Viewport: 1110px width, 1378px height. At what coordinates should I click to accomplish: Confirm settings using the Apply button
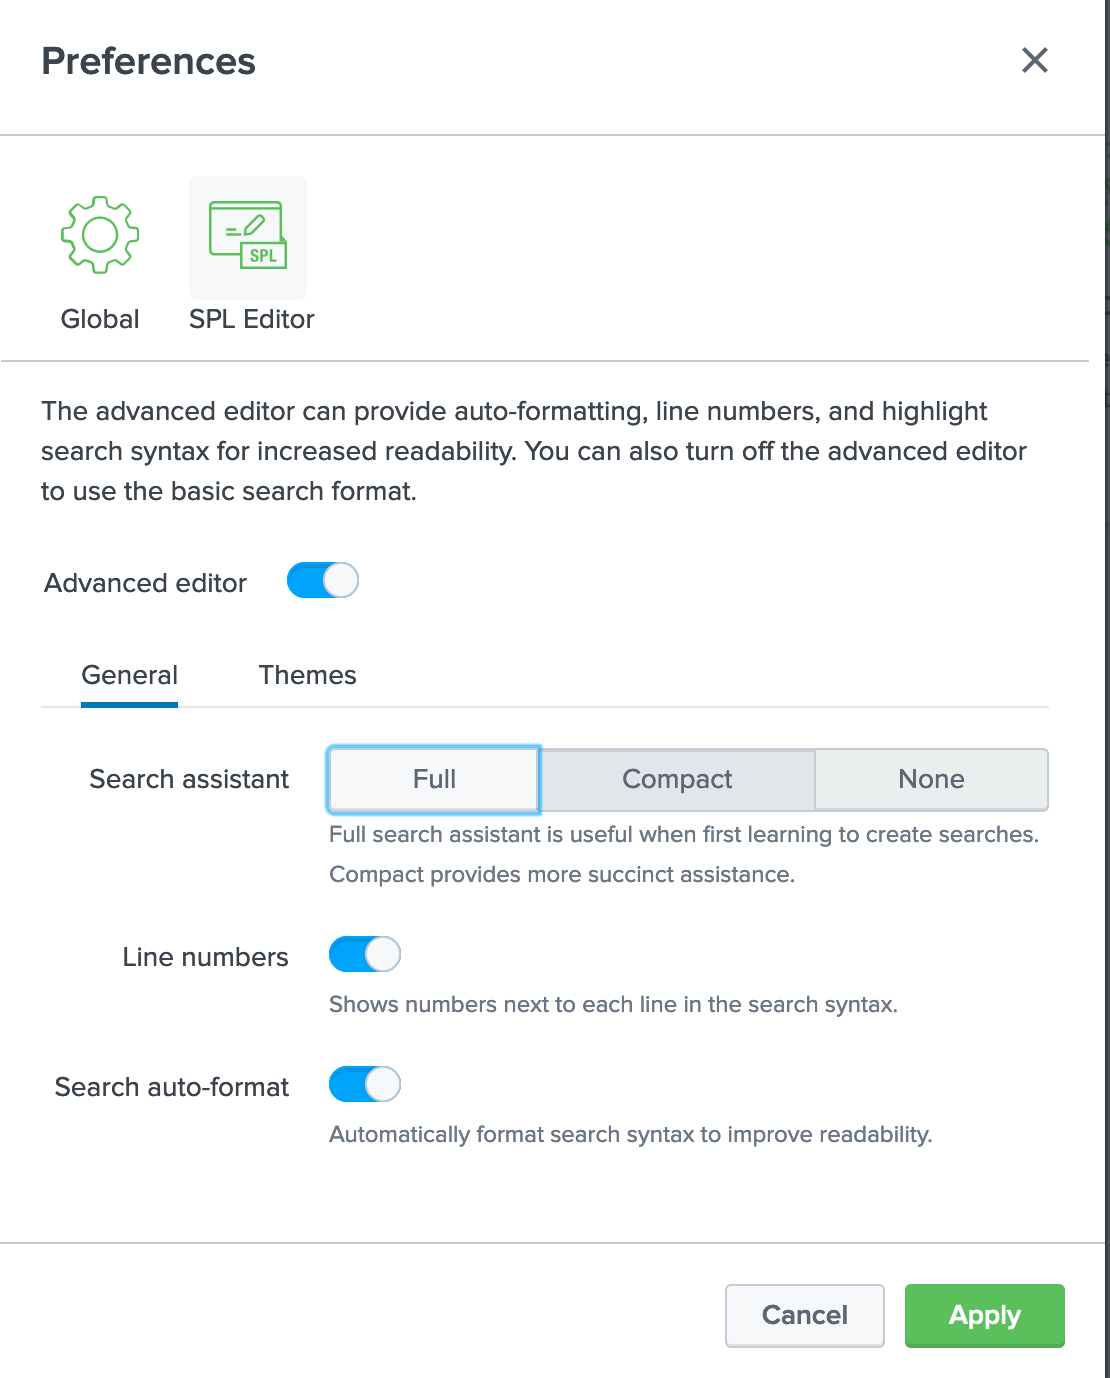point(984,1316)
